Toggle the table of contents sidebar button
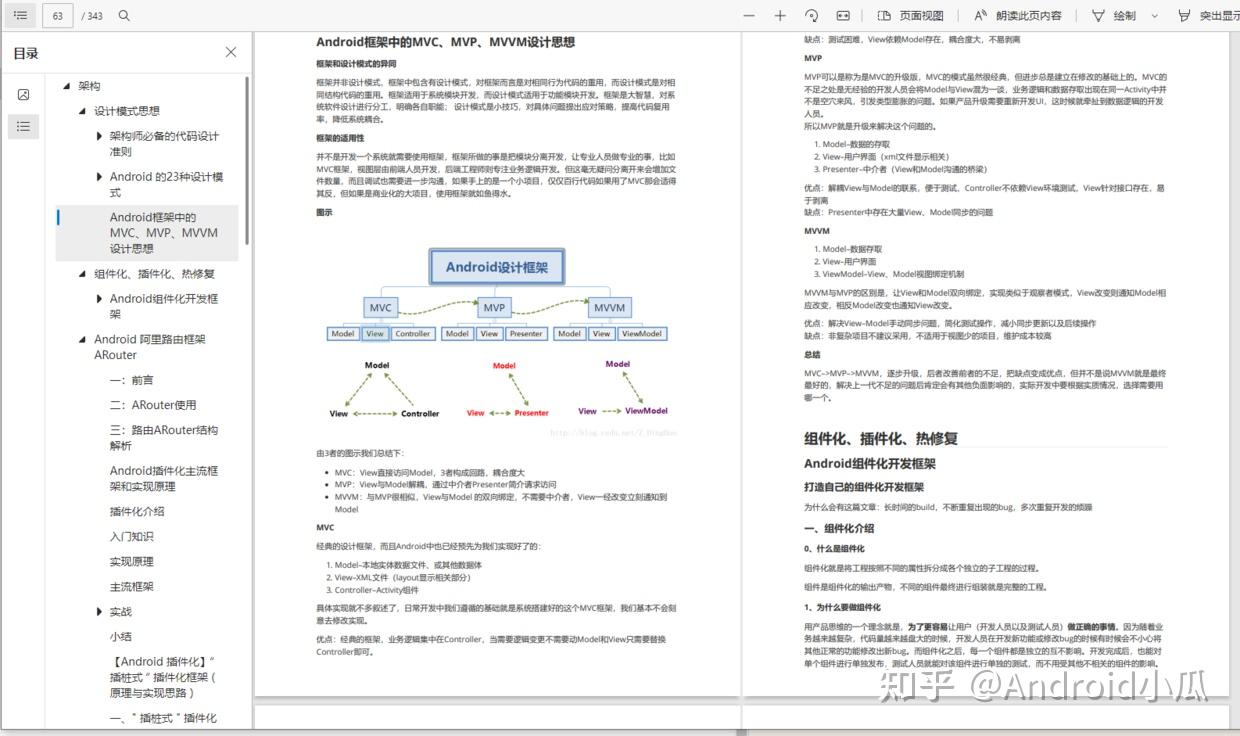Viewport: 1240px width, 736px height. click(21, 15)
